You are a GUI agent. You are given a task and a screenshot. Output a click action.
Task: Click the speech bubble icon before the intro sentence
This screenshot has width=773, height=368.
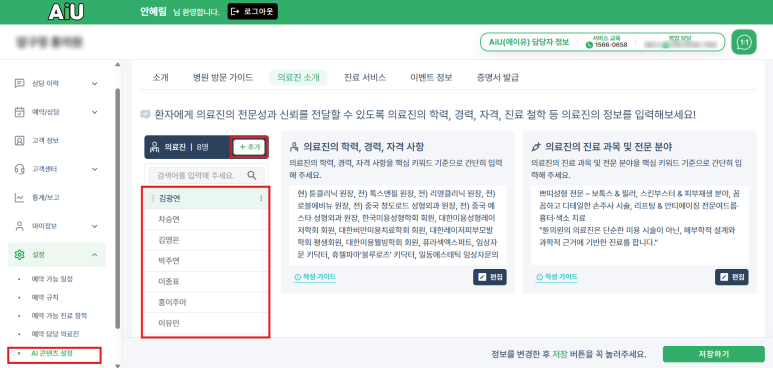click(x=144, y=114)
